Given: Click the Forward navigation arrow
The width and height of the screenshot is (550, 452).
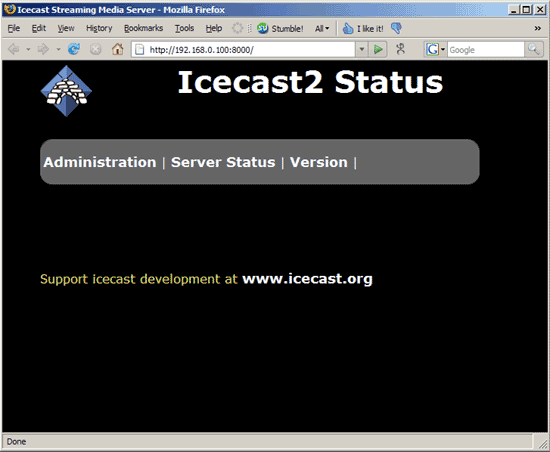Looking at the screenshot, I should point(43,49).
